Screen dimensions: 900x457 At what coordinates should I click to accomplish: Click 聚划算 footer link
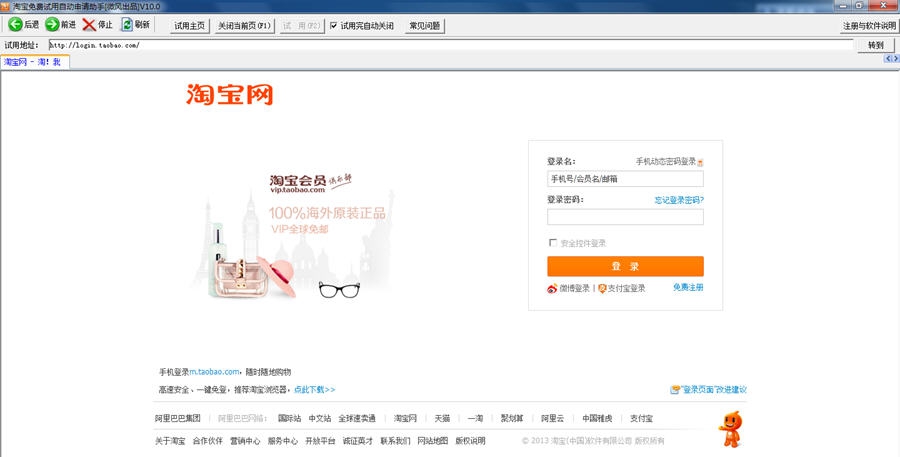[512, 418]
